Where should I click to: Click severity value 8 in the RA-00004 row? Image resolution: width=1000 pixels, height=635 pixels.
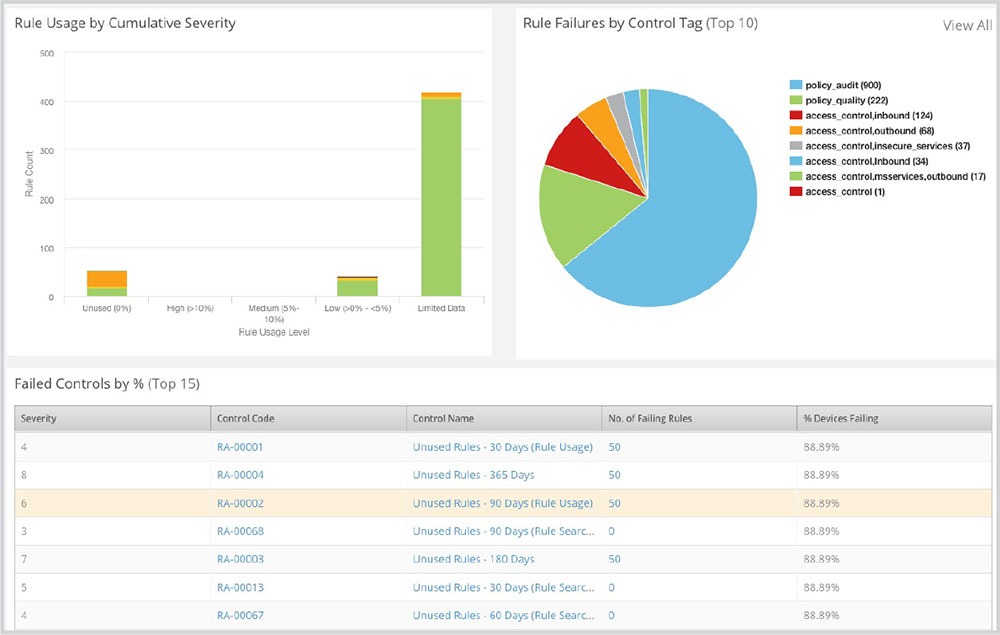pos(24,475)
